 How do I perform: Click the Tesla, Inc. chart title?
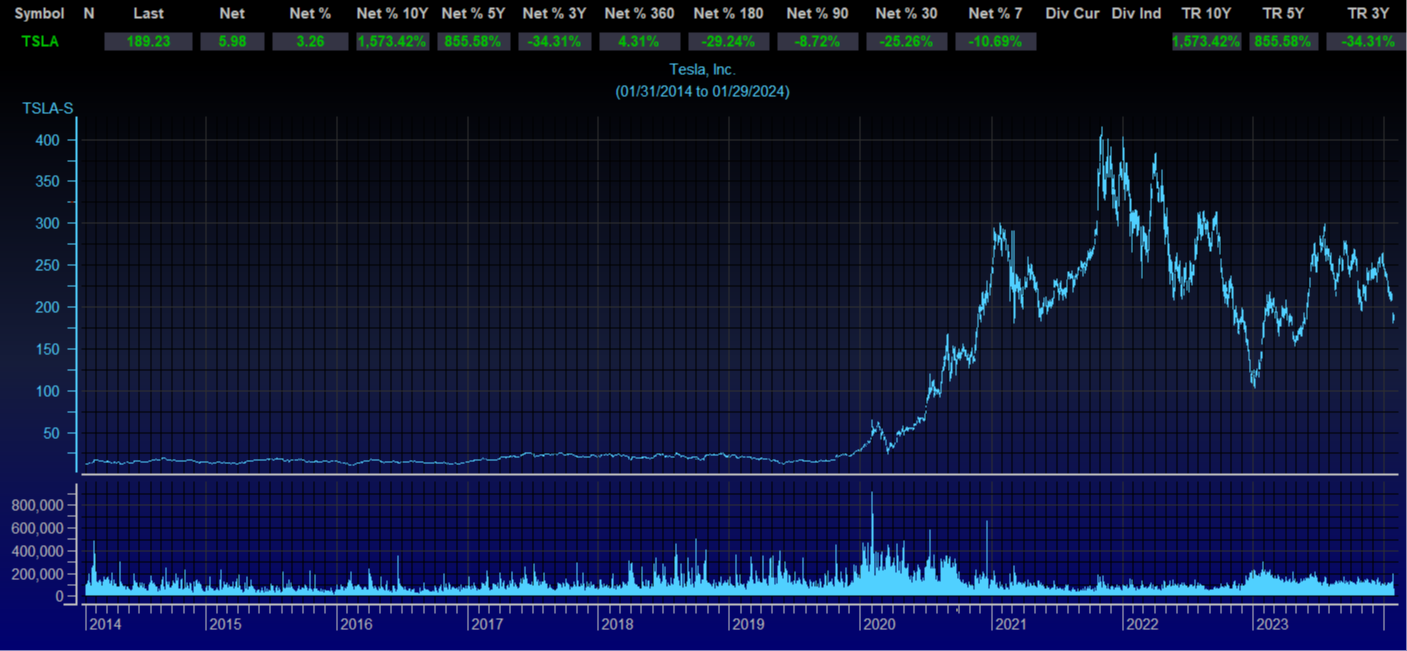pyautogui.click(x=703, y=70)
